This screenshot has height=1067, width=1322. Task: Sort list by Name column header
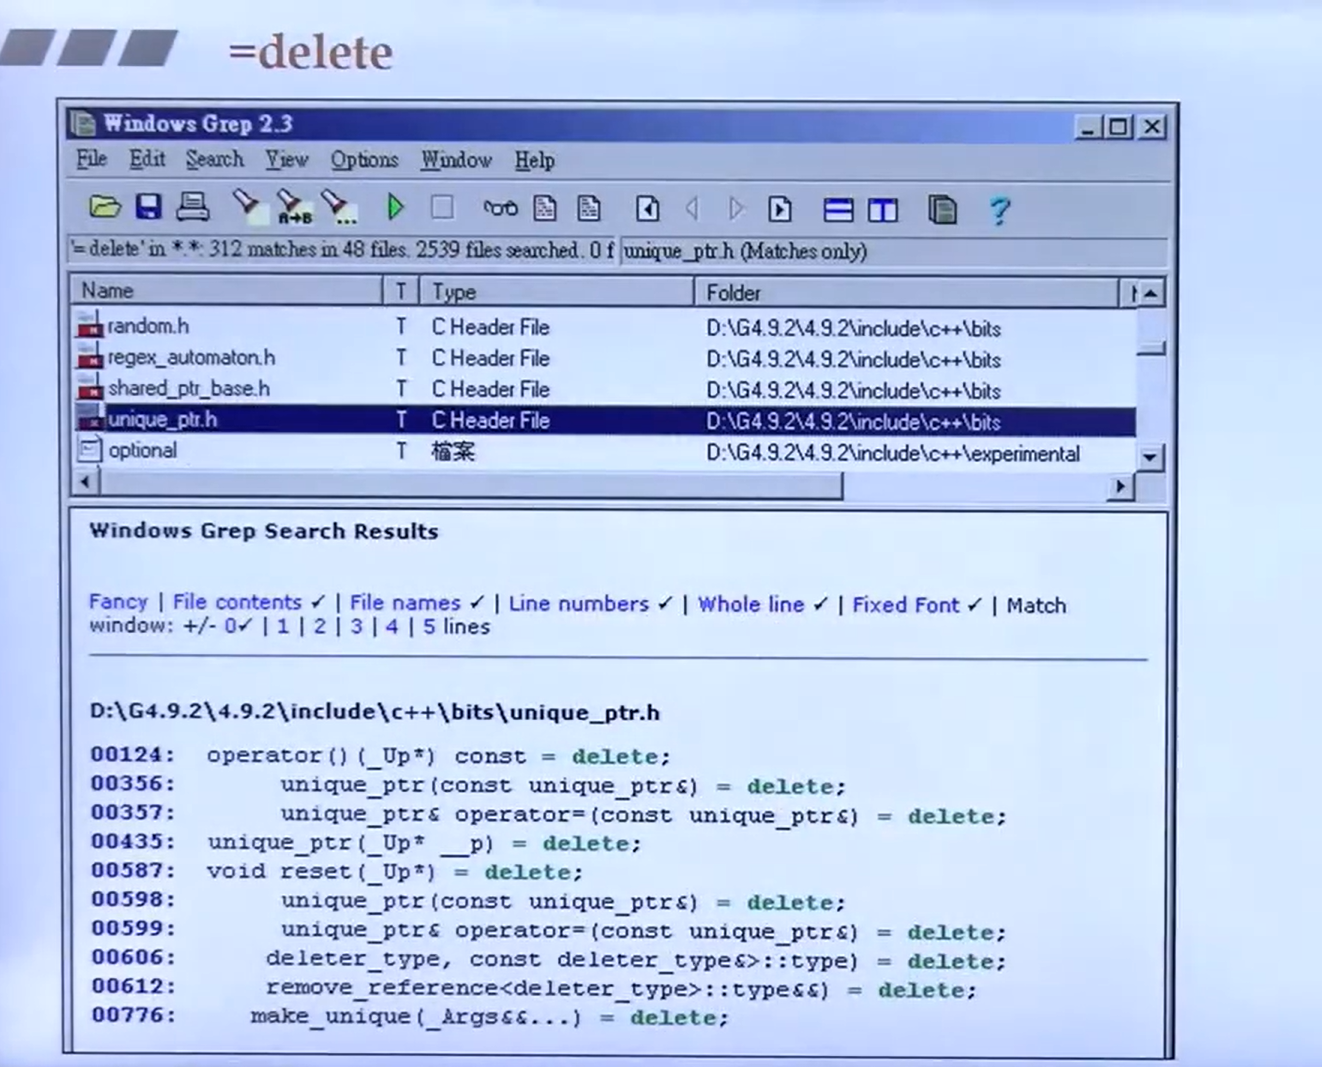click(227, 291)
